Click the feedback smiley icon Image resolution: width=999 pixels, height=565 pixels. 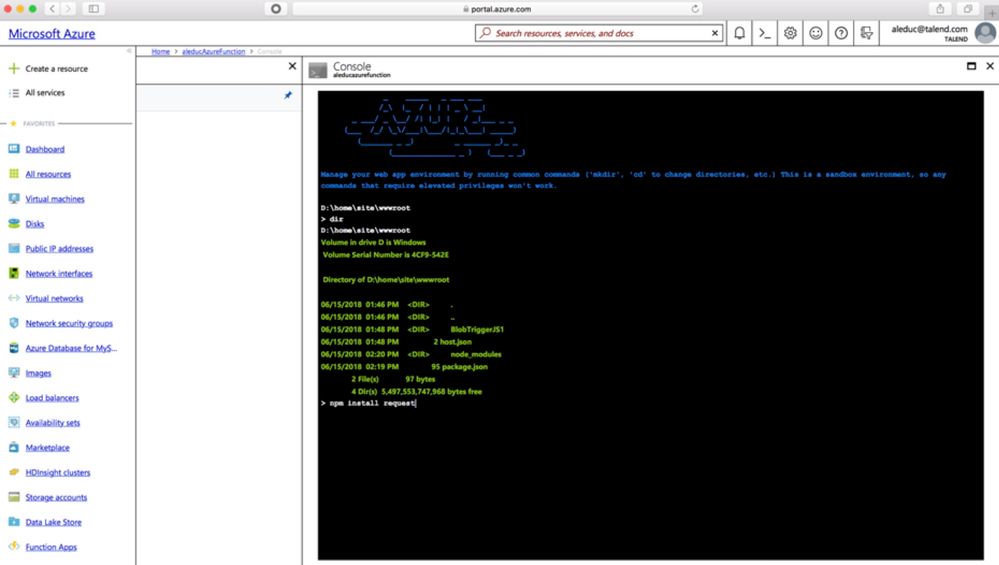click(816, 33)
